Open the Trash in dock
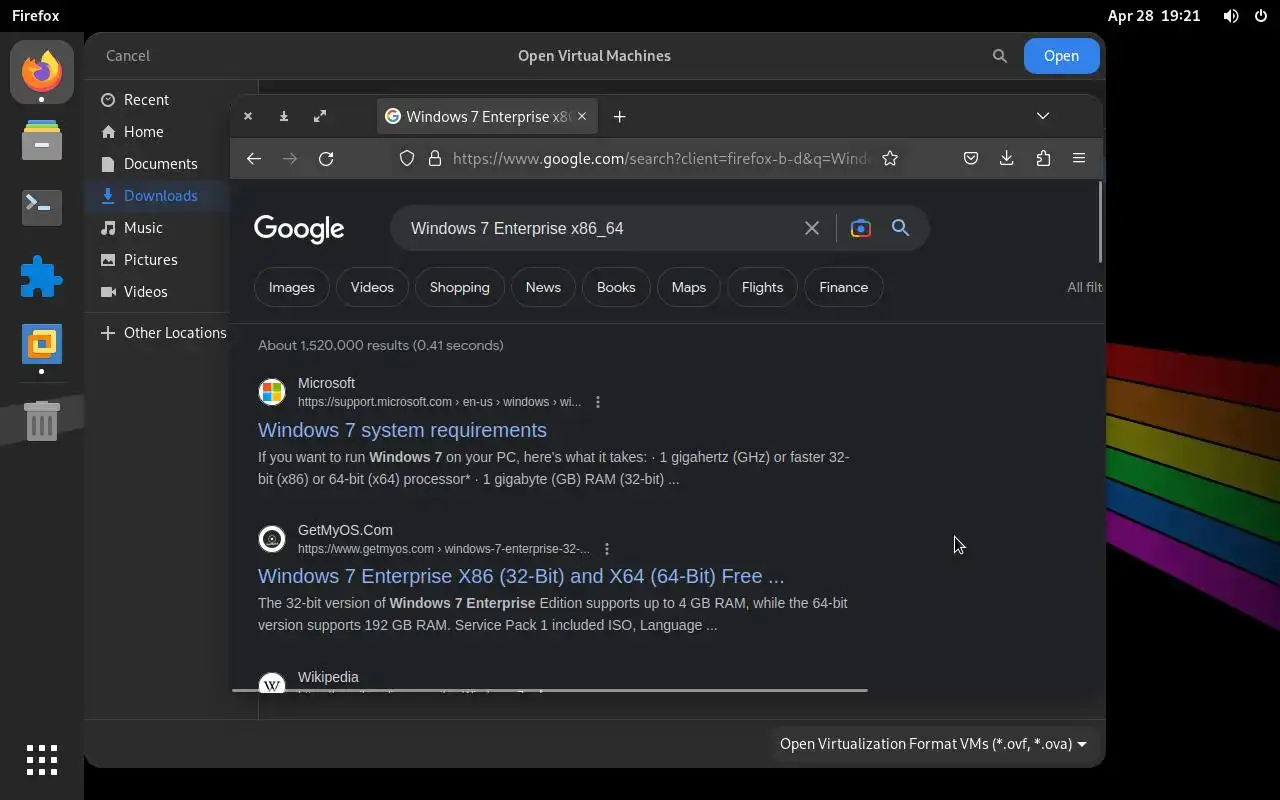1280x800 pixels. pyautogui.click(x=42, y=420)
